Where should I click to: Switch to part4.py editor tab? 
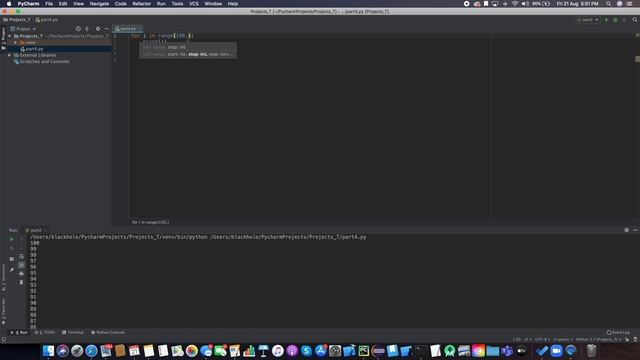pyautogui.click(x=127, y=29)
